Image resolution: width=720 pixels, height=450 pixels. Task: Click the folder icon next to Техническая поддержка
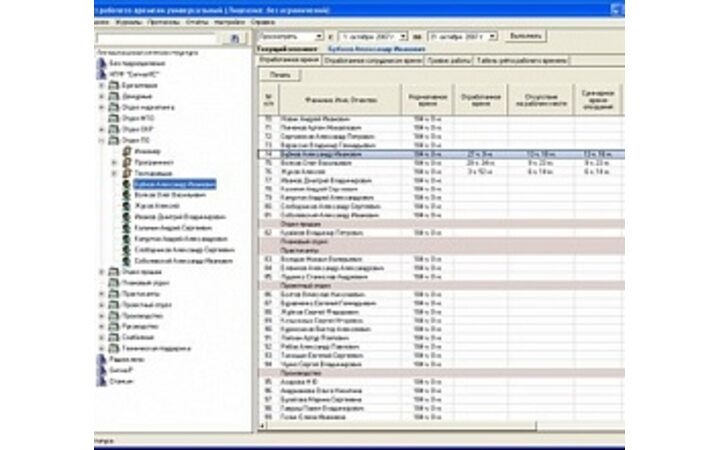(113, 347)
